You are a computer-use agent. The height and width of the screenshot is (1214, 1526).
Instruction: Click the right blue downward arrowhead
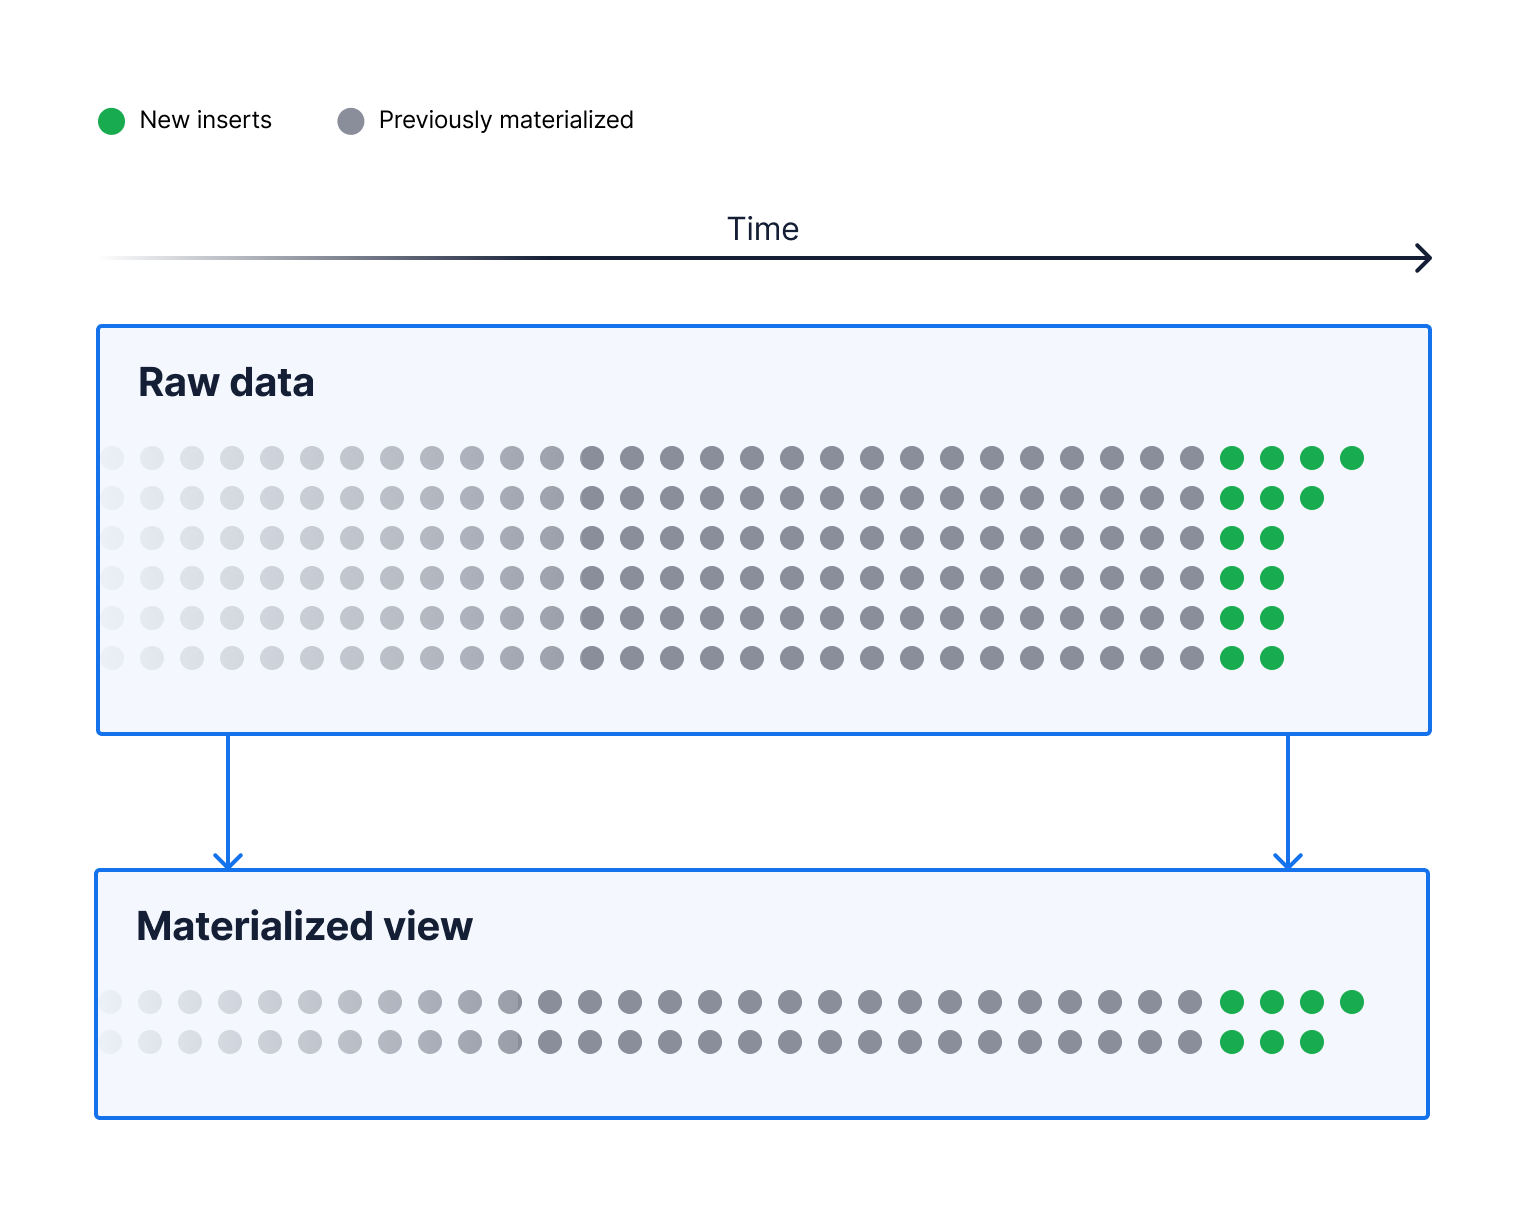(x=1288, y=860)
